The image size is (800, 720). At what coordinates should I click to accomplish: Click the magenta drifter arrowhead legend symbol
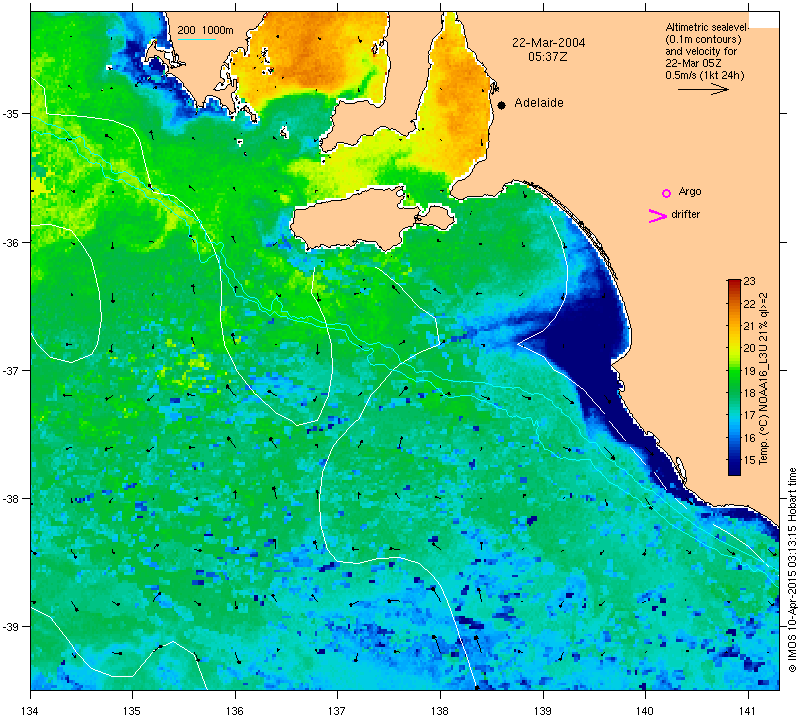point(658,216)
